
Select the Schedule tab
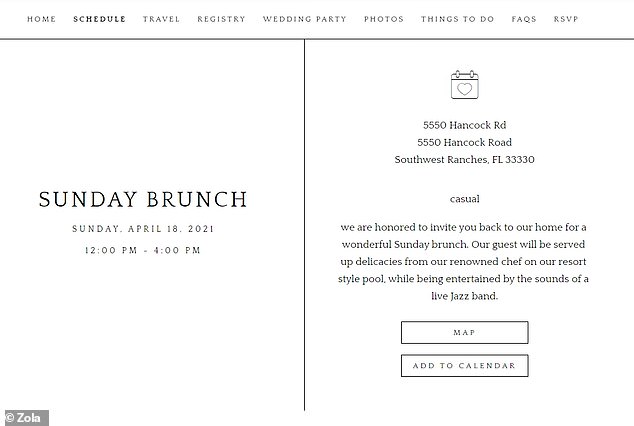(99, 19)
